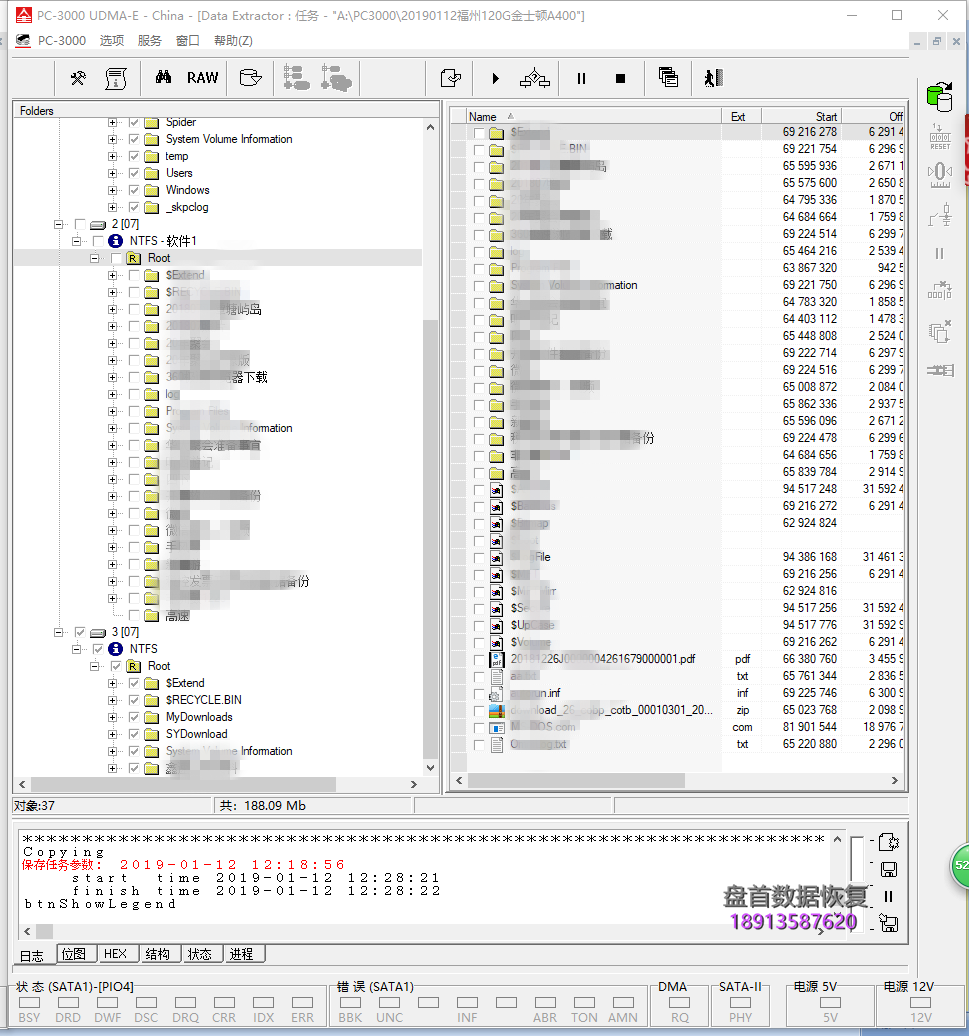Viewport: 969px width, 1036px height.
Task: Check the box for partition 2 [07]
Action: coord(80,224)
